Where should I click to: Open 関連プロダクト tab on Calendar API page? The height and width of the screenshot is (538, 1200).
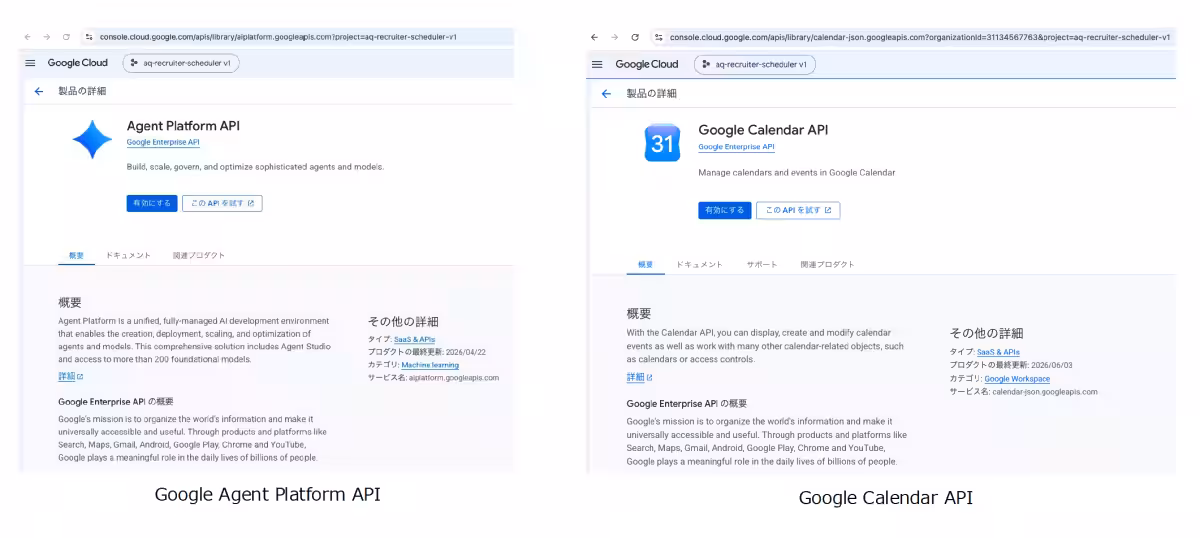[x=827, y=264]
